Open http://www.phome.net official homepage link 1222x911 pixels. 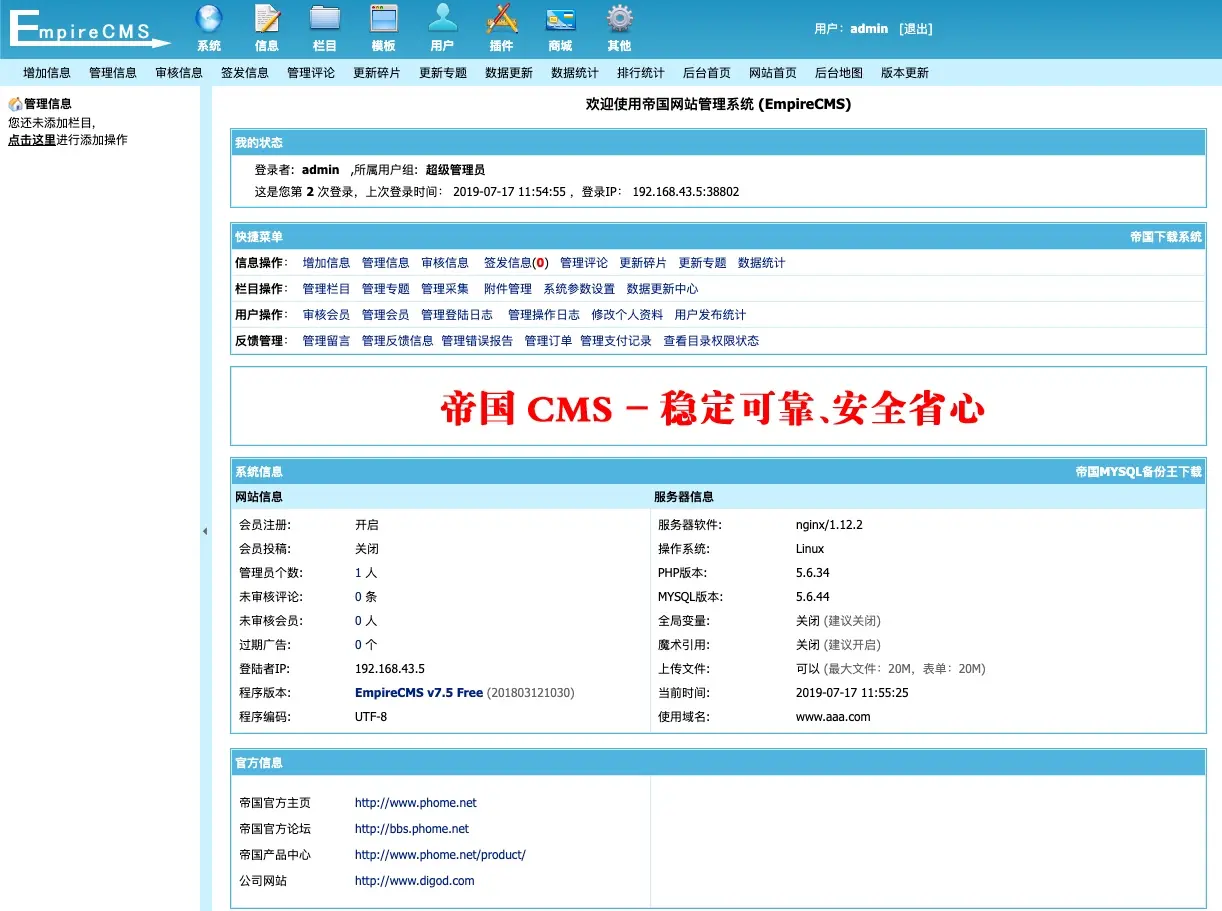click(x=416, y=803)
